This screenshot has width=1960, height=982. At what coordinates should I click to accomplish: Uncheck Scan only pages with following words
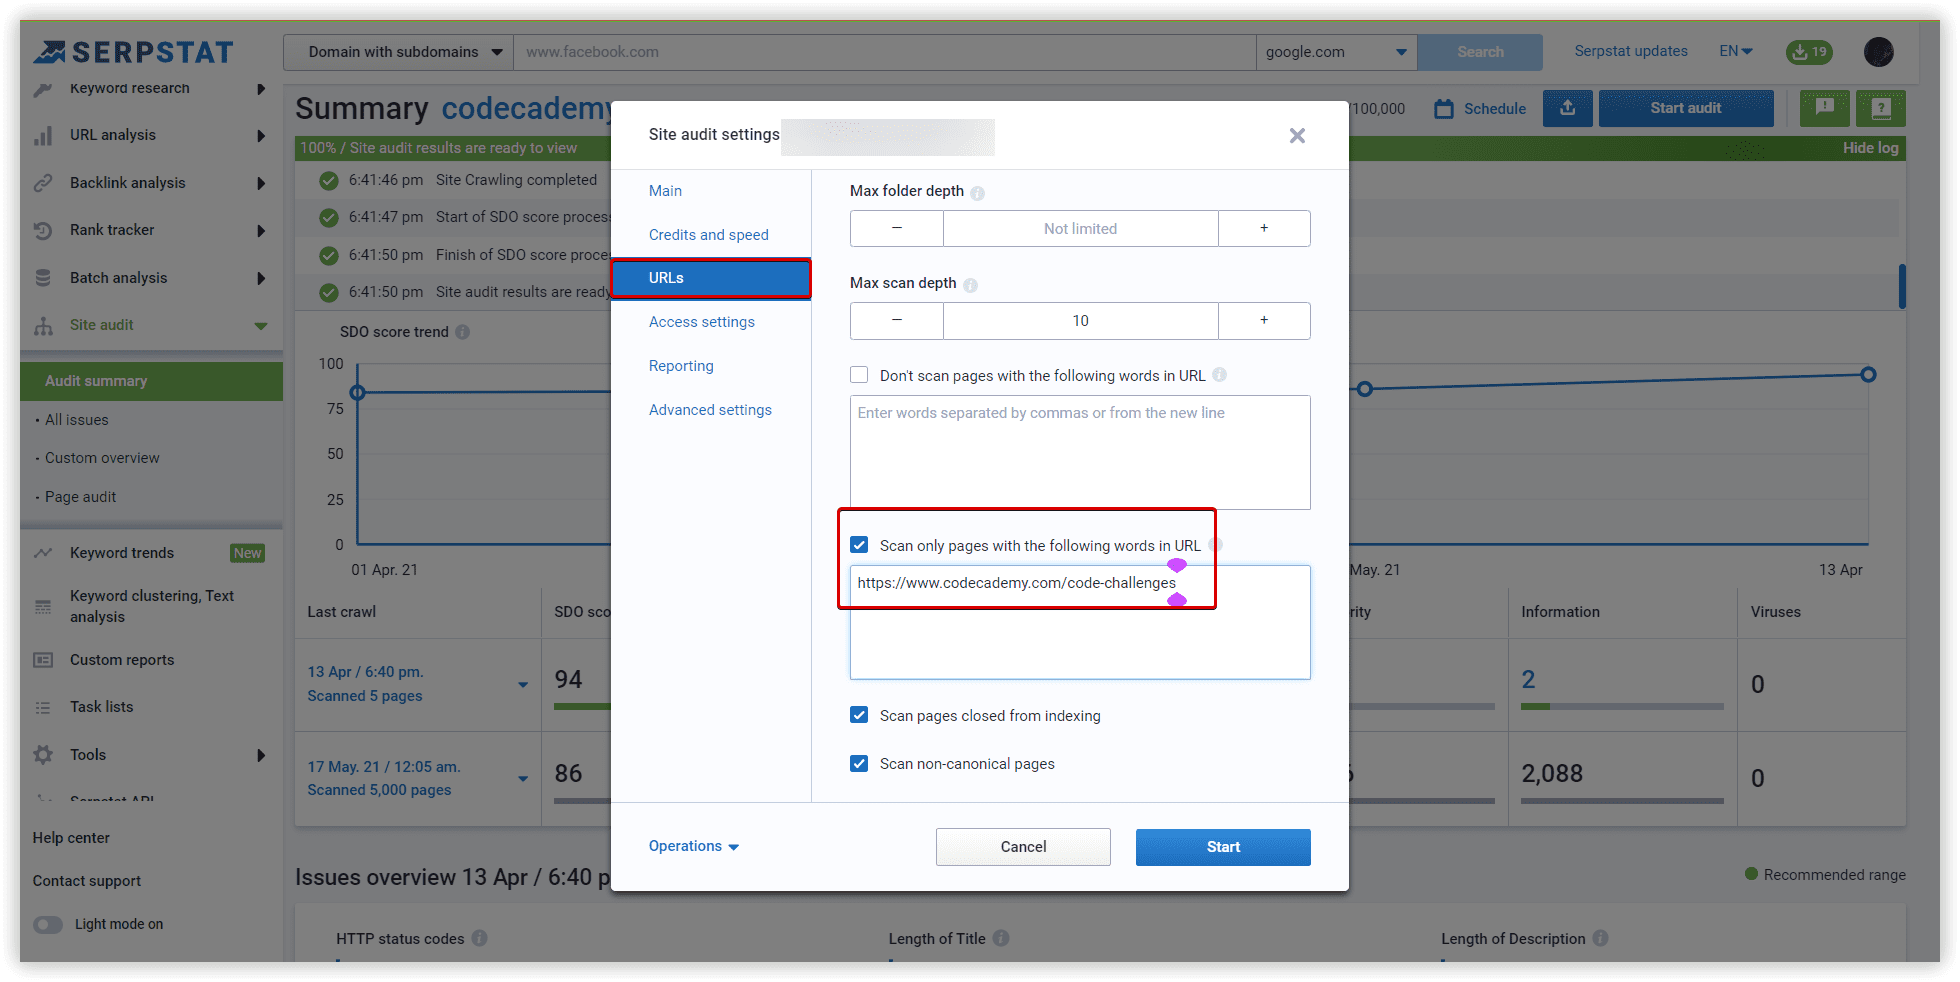coord(859,545)
